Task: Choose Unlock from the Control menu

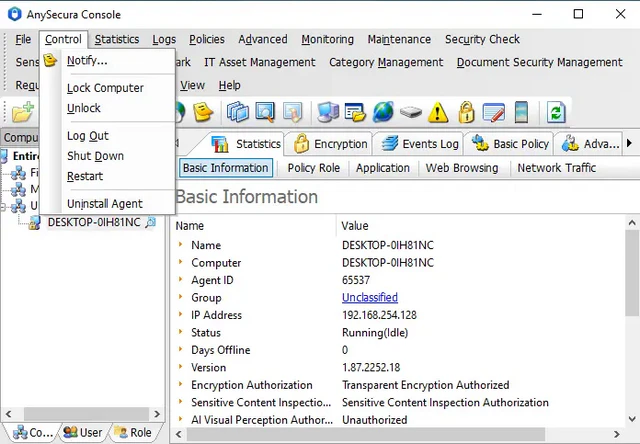Action: [108, 108]
